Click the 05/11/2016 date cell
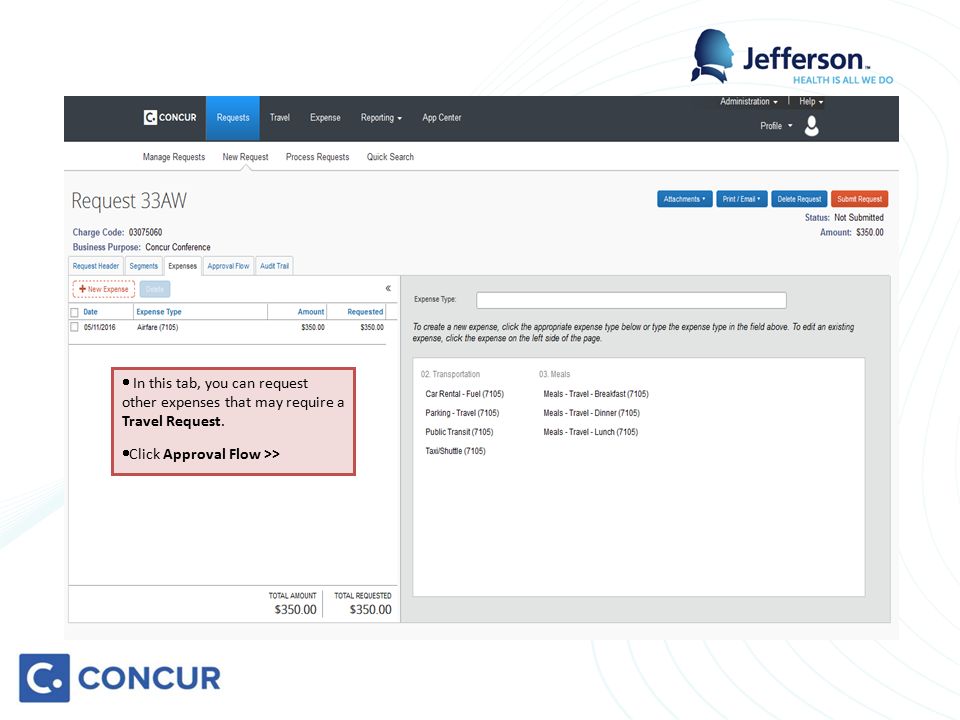 [x=100, y=327]
